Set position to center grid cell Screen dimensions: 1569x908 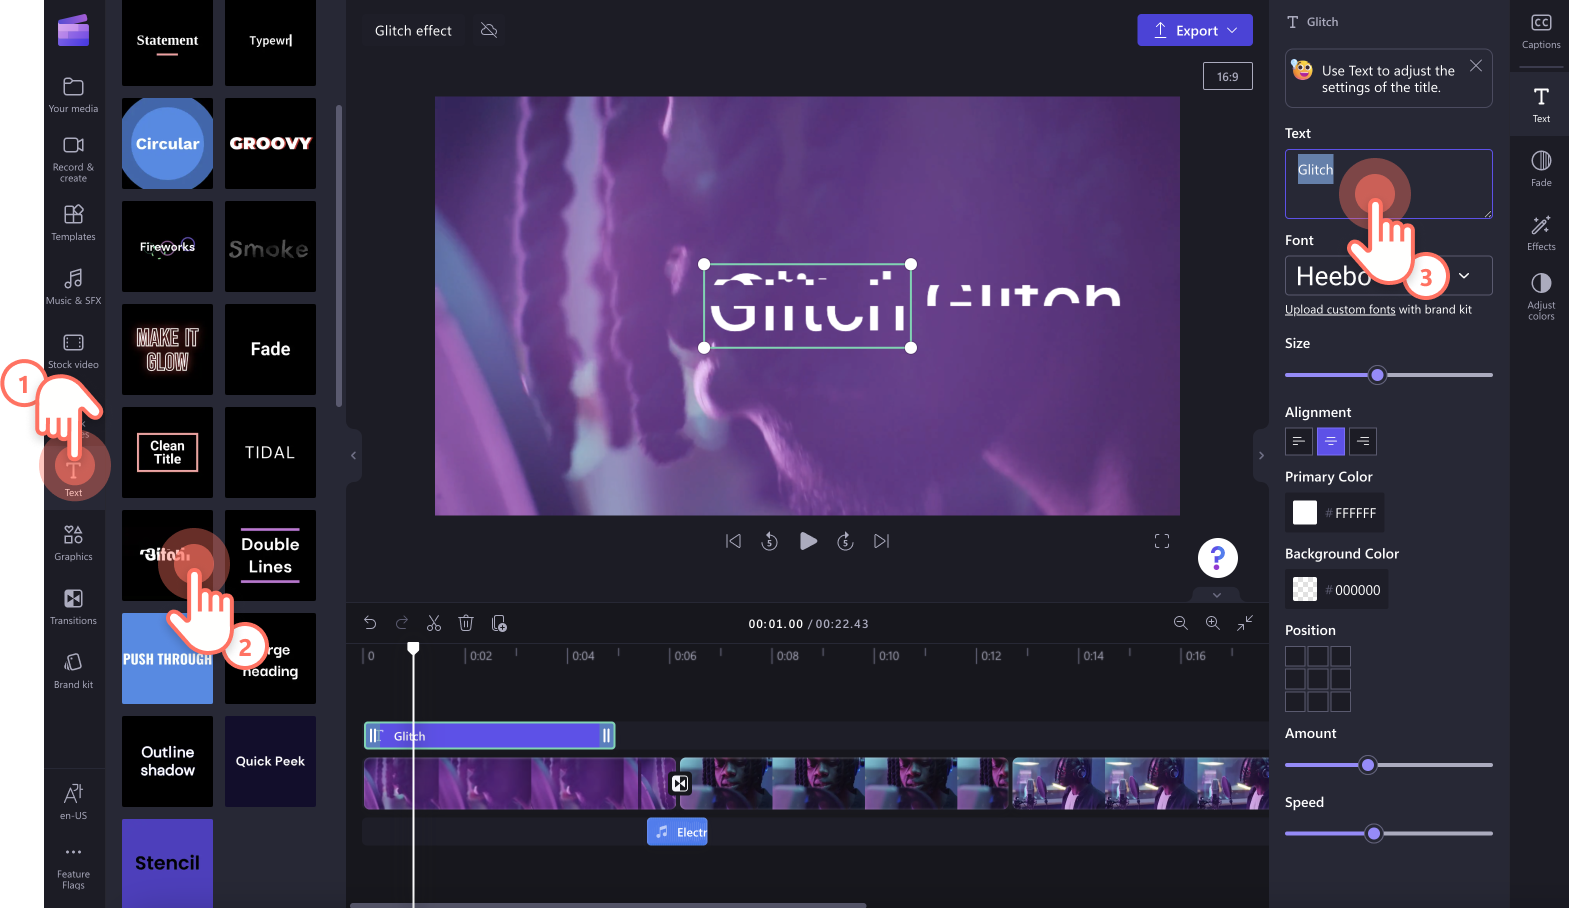[1318, 679]
